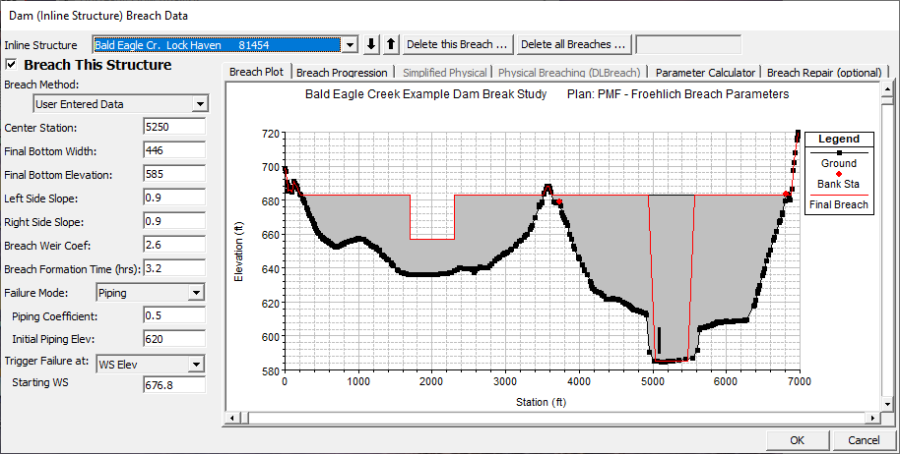Open the Failure Mode Piping dropdown
This screenshot has height=454, width=900.
point(196,292)
